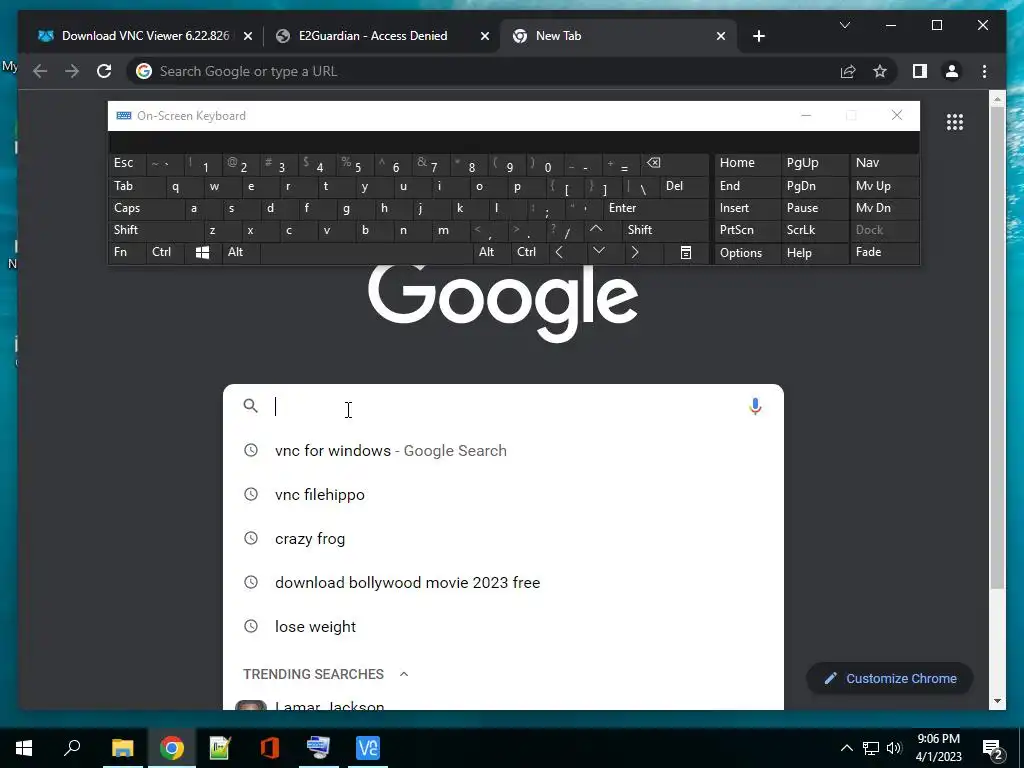The image size is (1024, 768).
Task: Click the left arrow key on the On-Screen Keyboard
Action: (559, 252)
